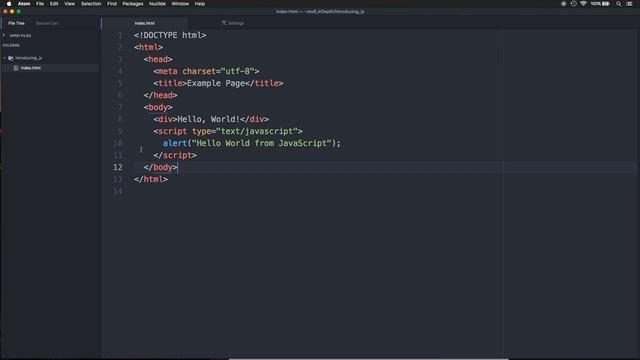This screenshot has width=640, height=360.
Task: Click the opening <head> tag
Action: pos(158,60)
